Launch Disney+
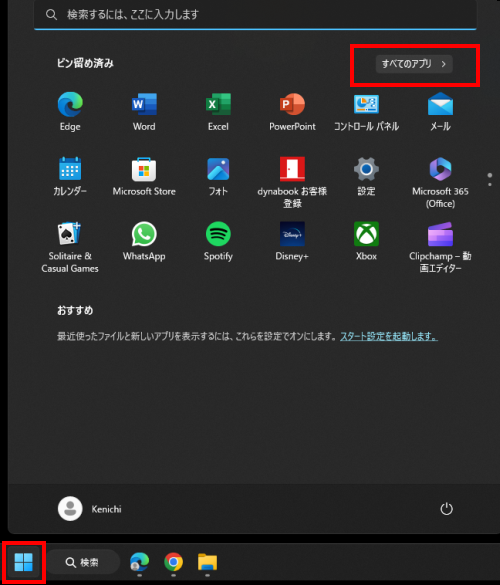Image resolution: width=500 pixels, height=585 pixels. click(x=292, y=241)
